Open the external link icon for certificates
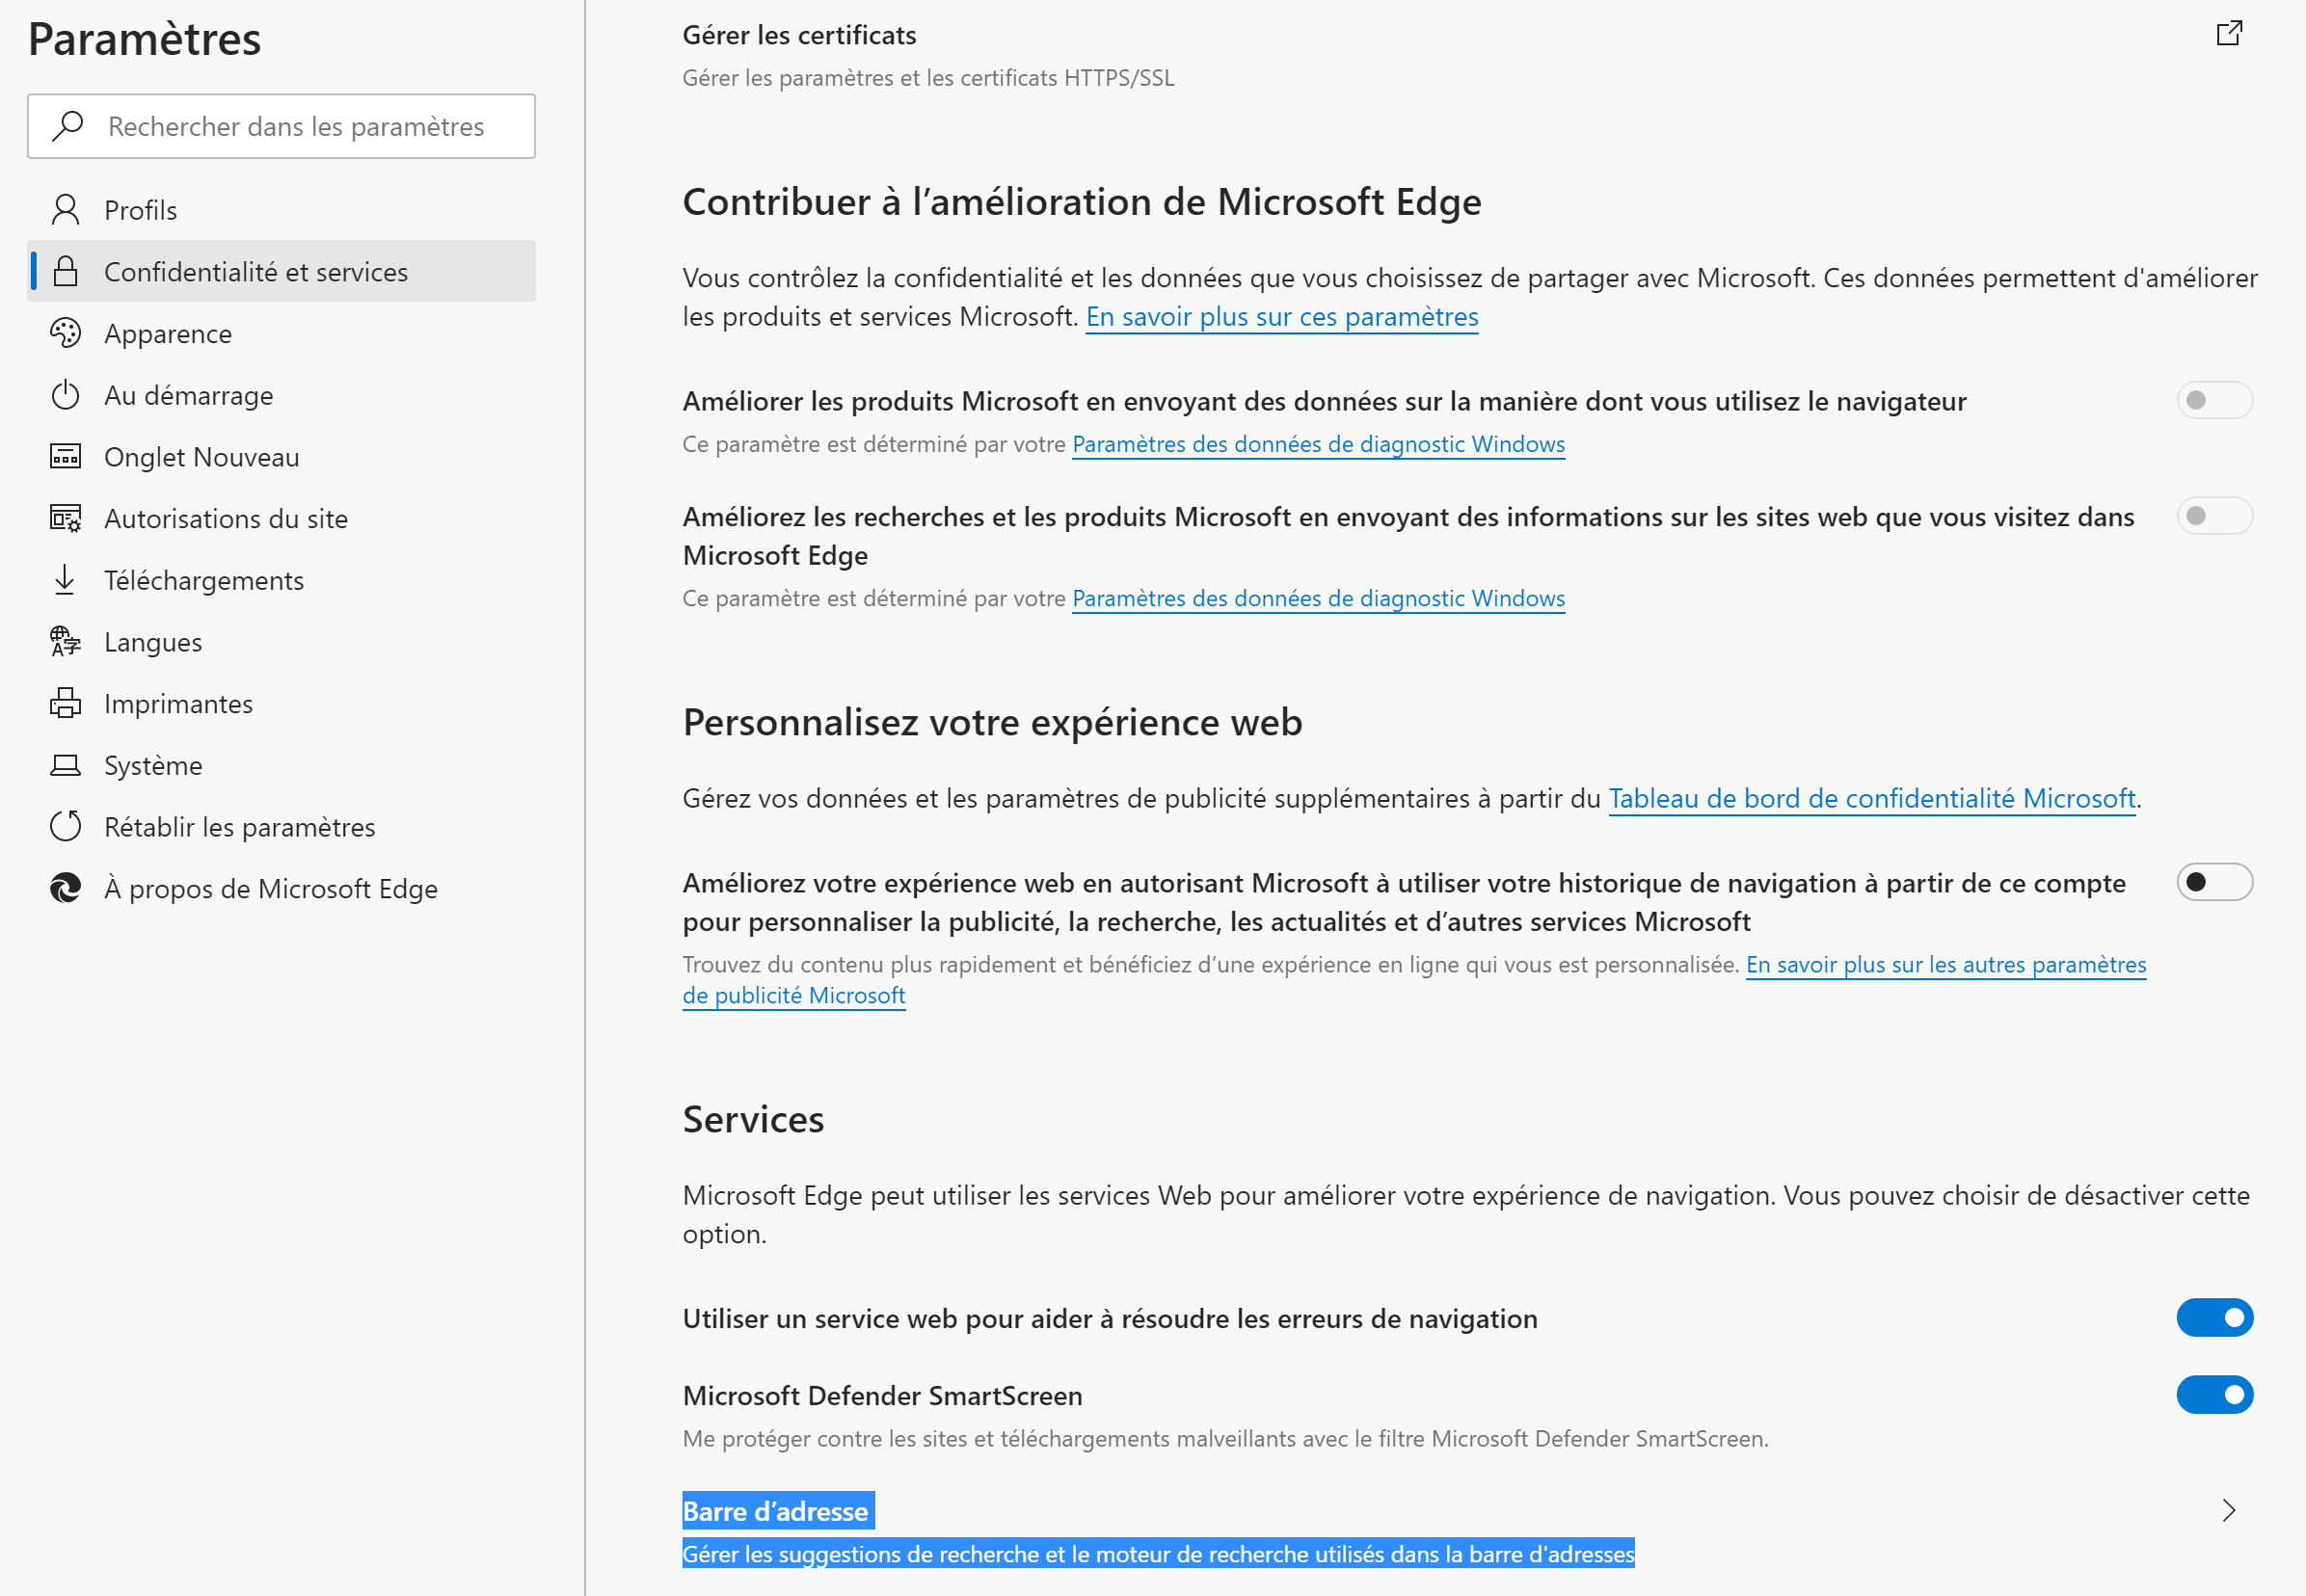Screen dimensions: 2306x1596 pyautogui.click(x=2229, y=34)
